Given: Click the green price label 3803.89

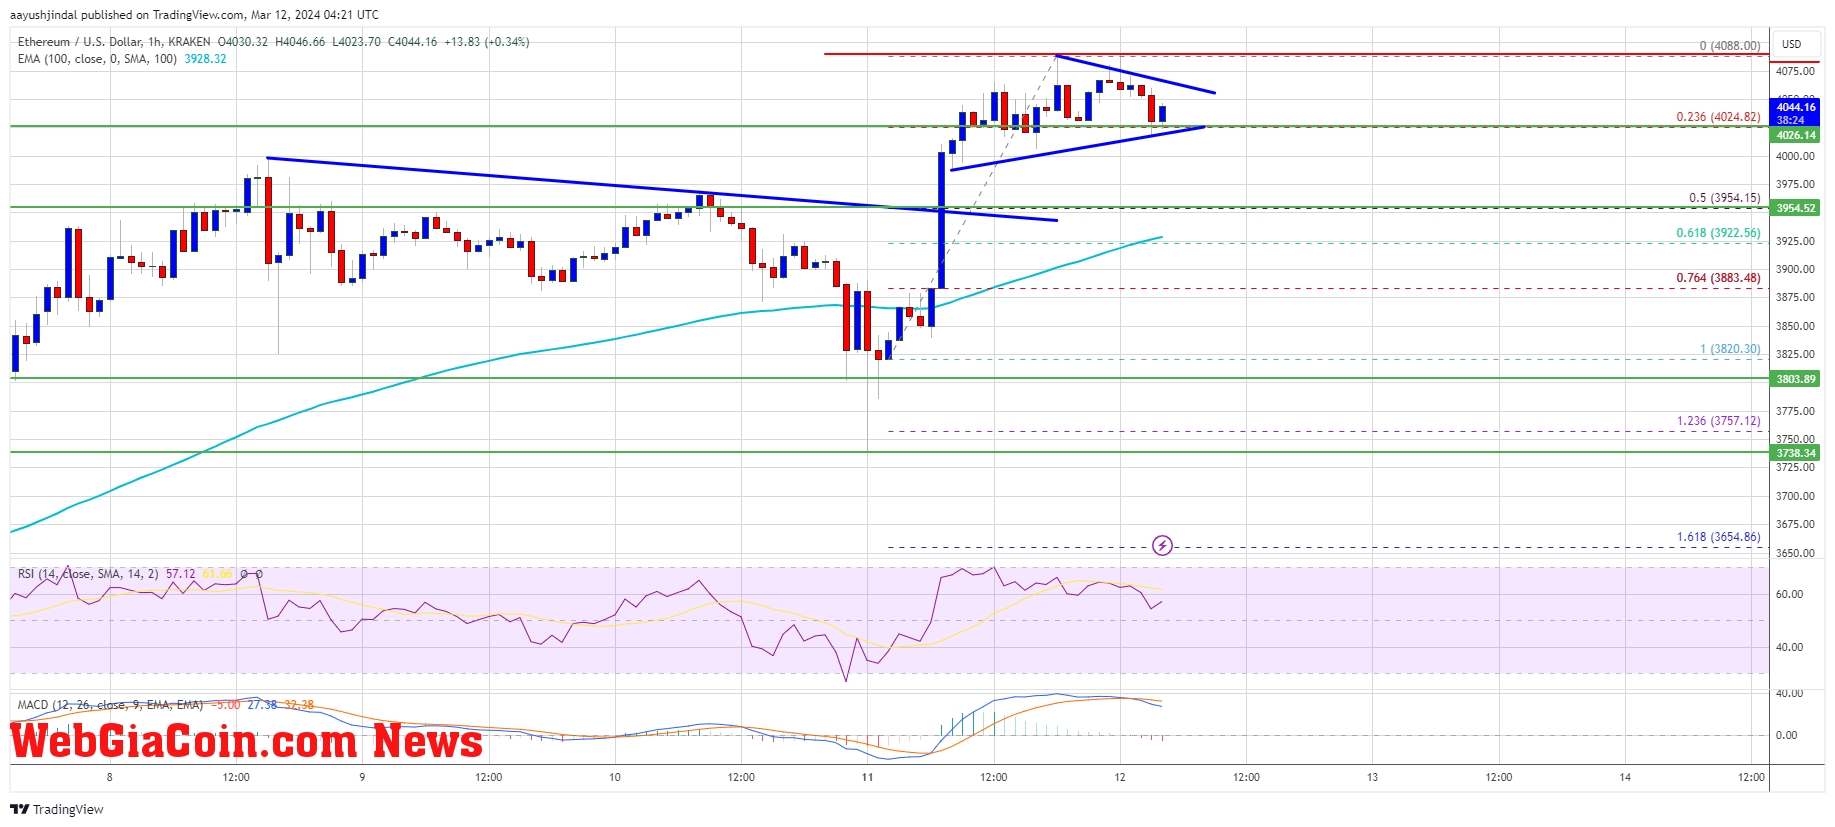Looking at the screenshot, I should [x=1795, y=379].
